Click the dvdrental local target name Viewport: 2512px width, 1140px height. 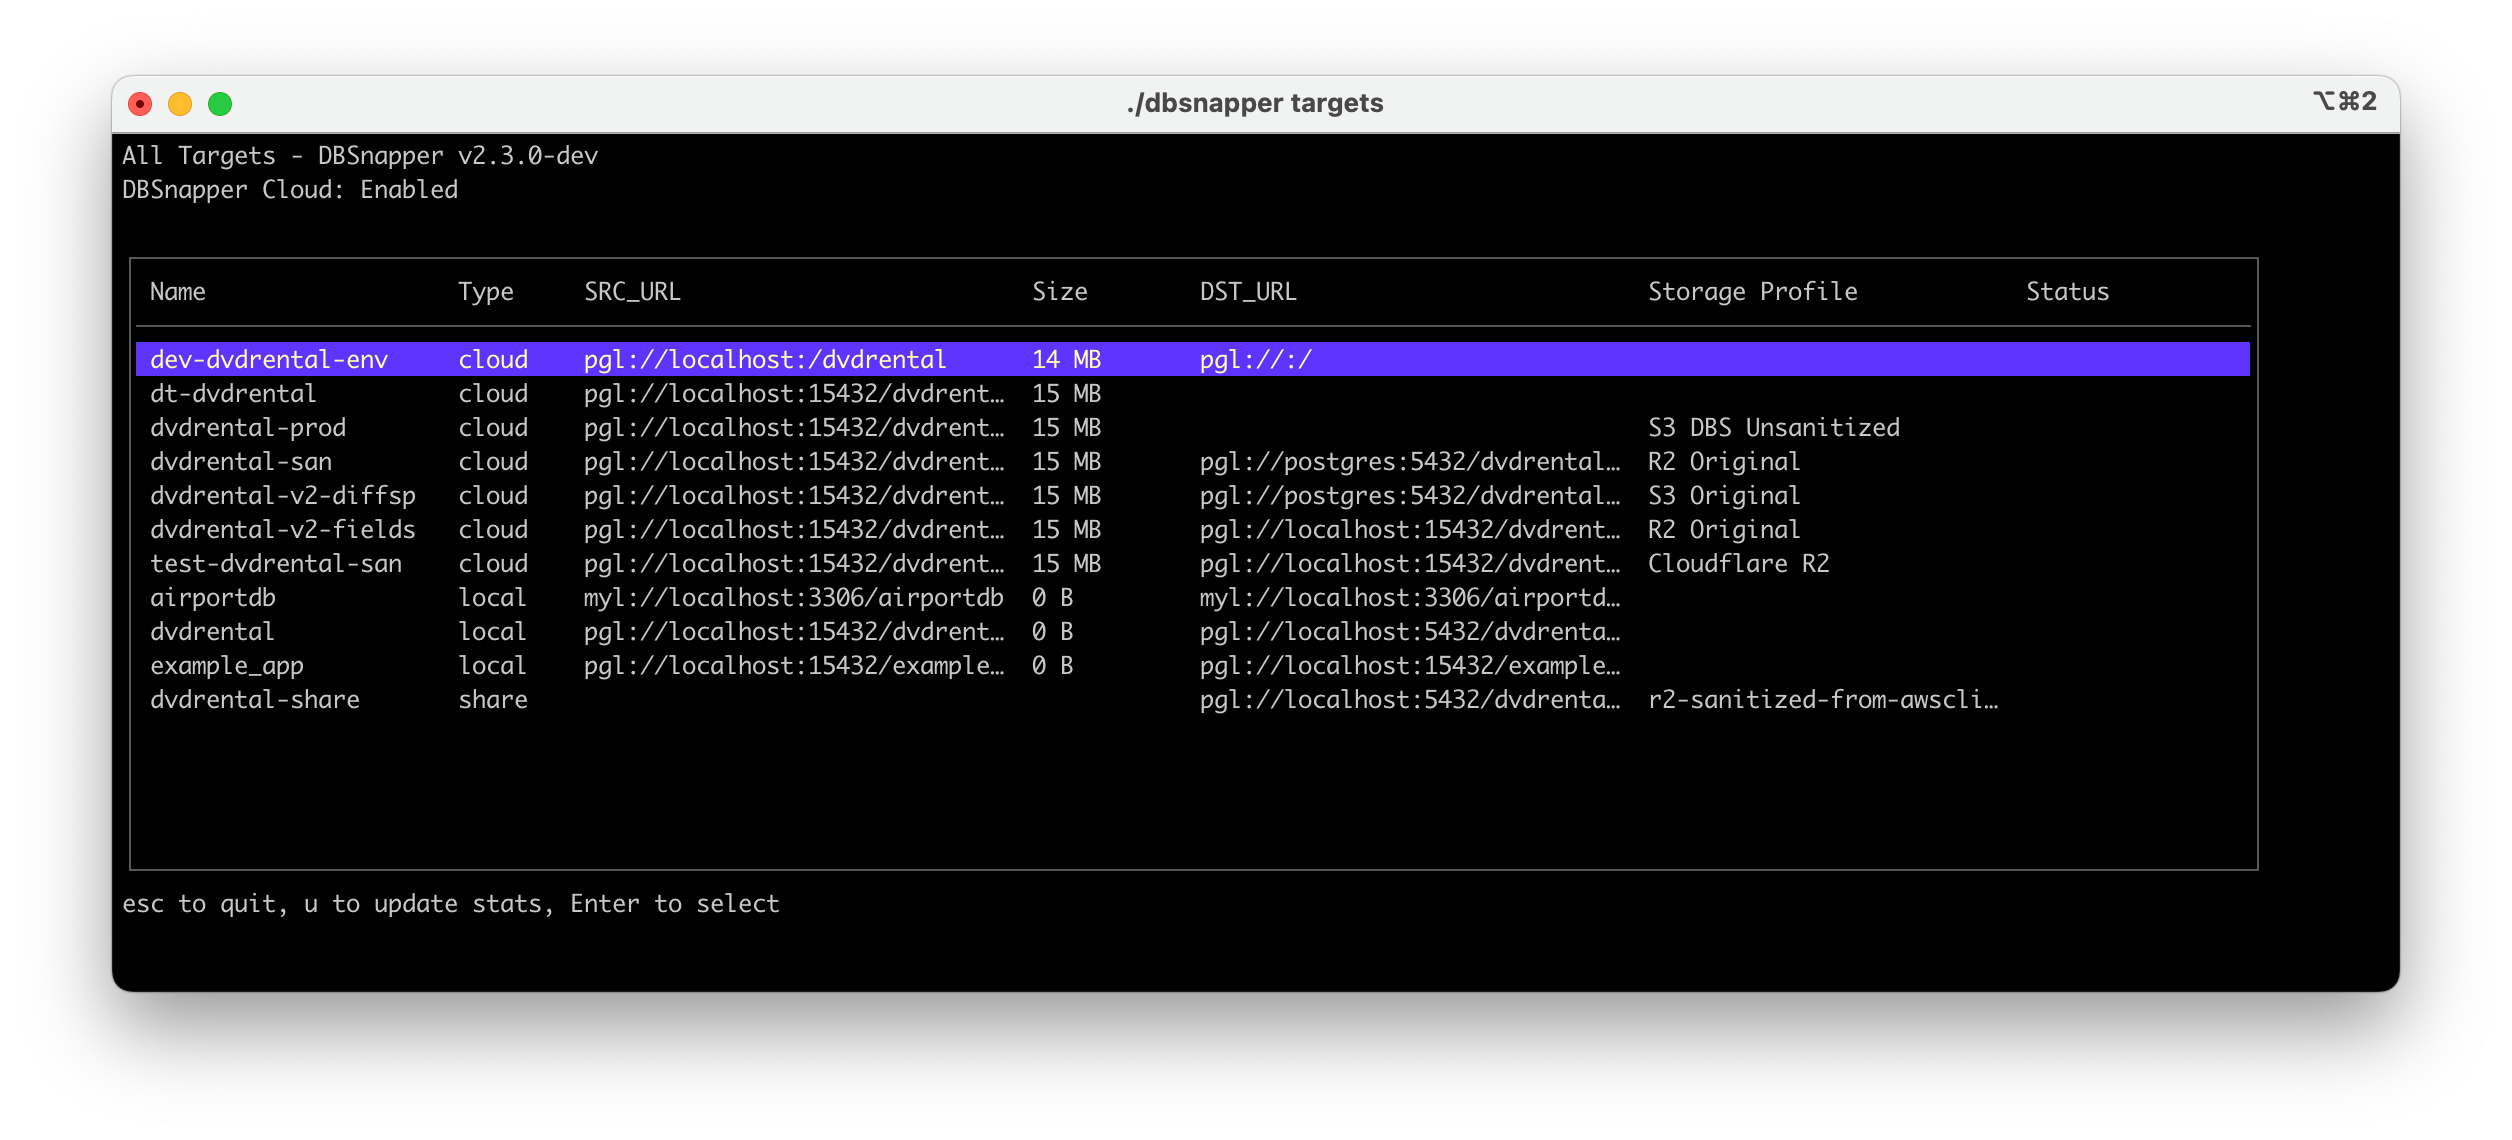pyautogui.click(x=212, y=631)
